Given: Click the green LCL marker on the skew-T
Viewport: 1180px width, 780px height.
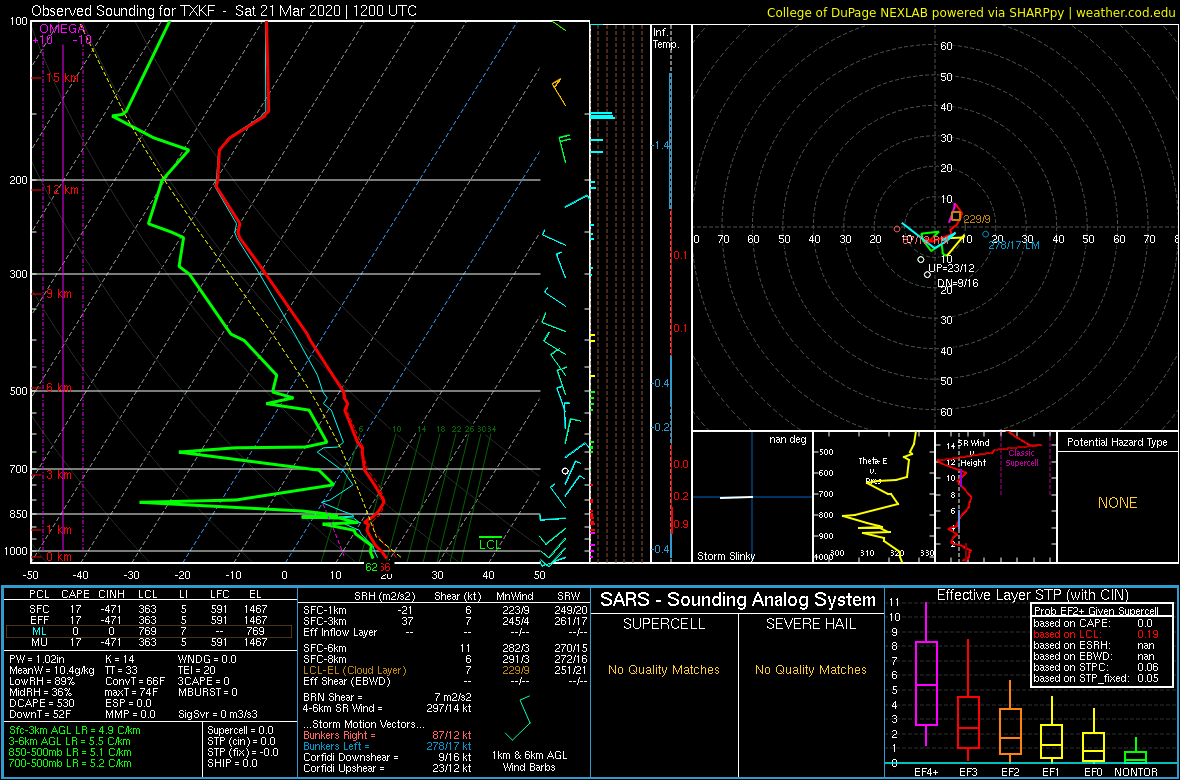Looking at the screenshot, I should coord(491,544).
